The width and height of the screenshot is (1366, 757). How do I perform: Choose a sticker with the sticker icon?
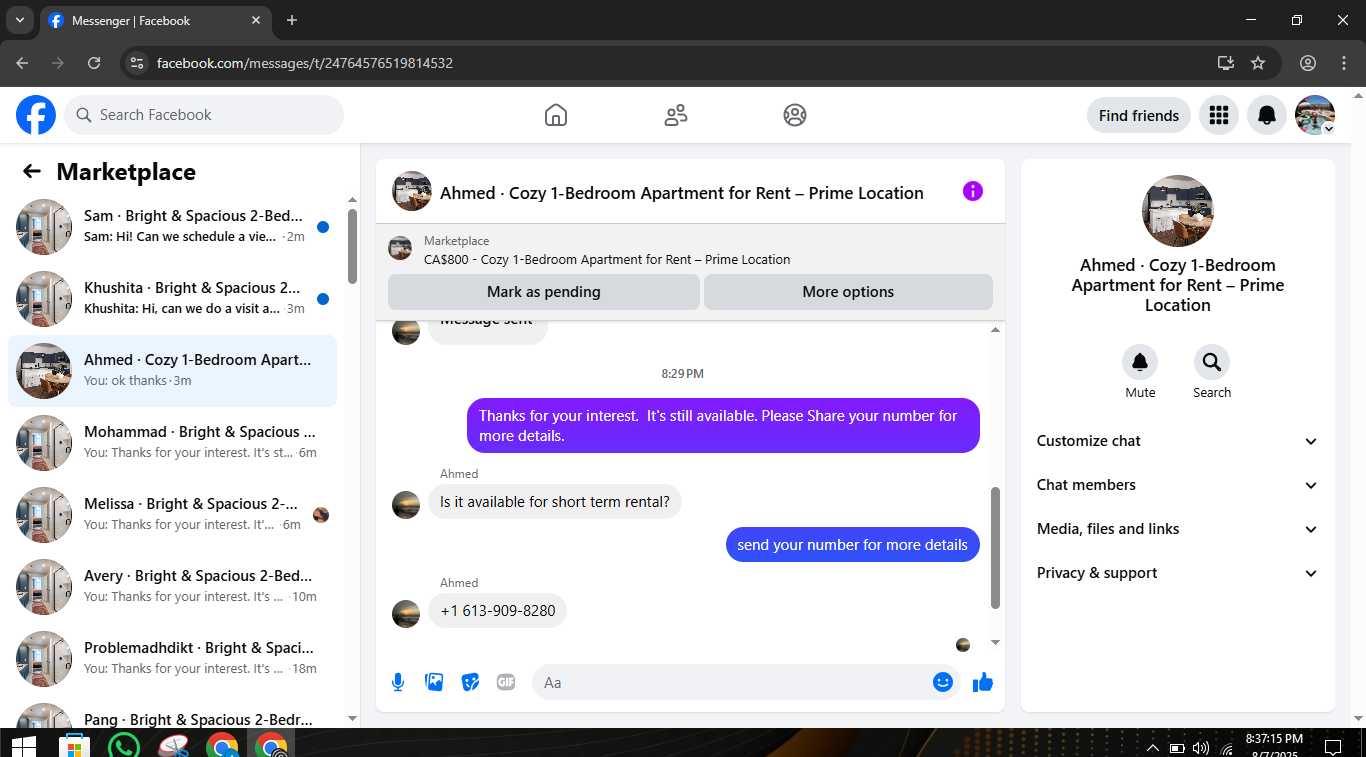[470, 682]
